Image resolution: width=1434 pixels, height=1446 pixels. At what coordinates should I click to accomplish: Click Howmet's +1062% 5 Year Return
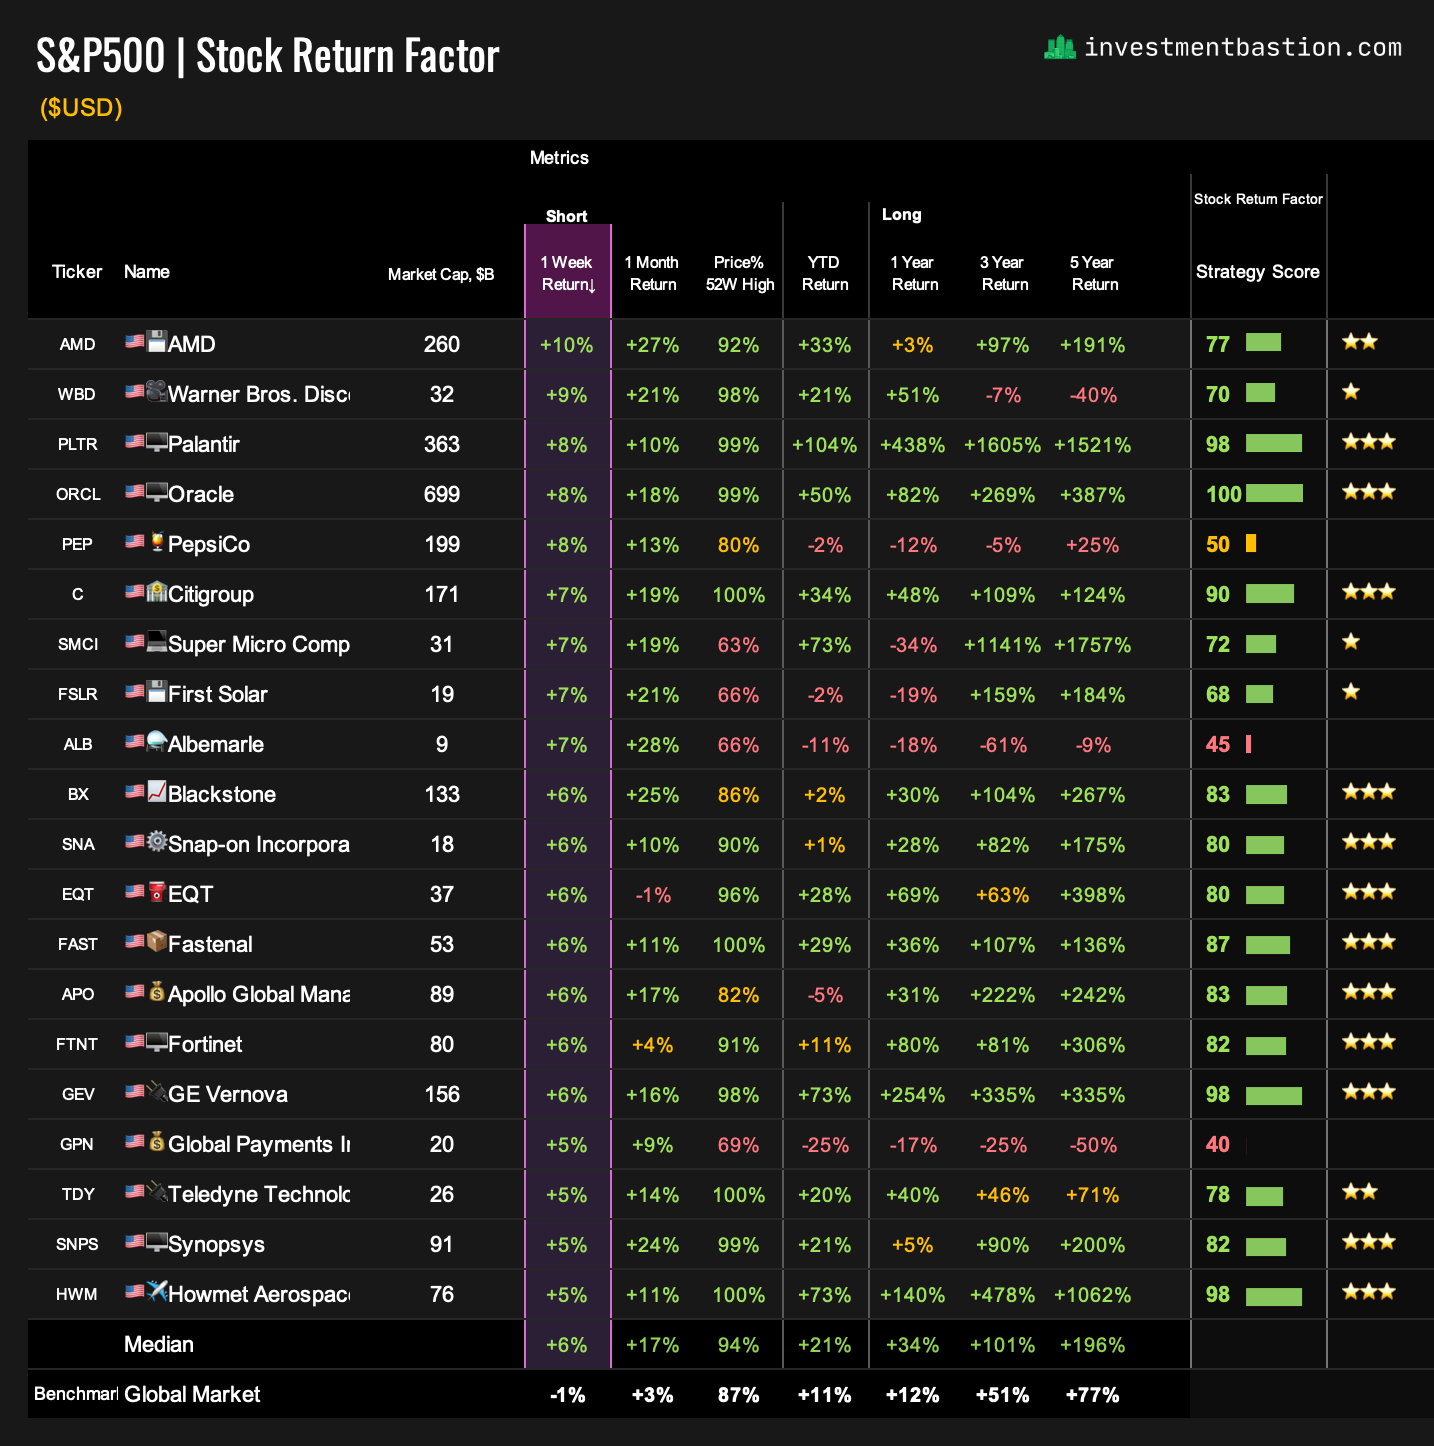pos(1092,1295)
